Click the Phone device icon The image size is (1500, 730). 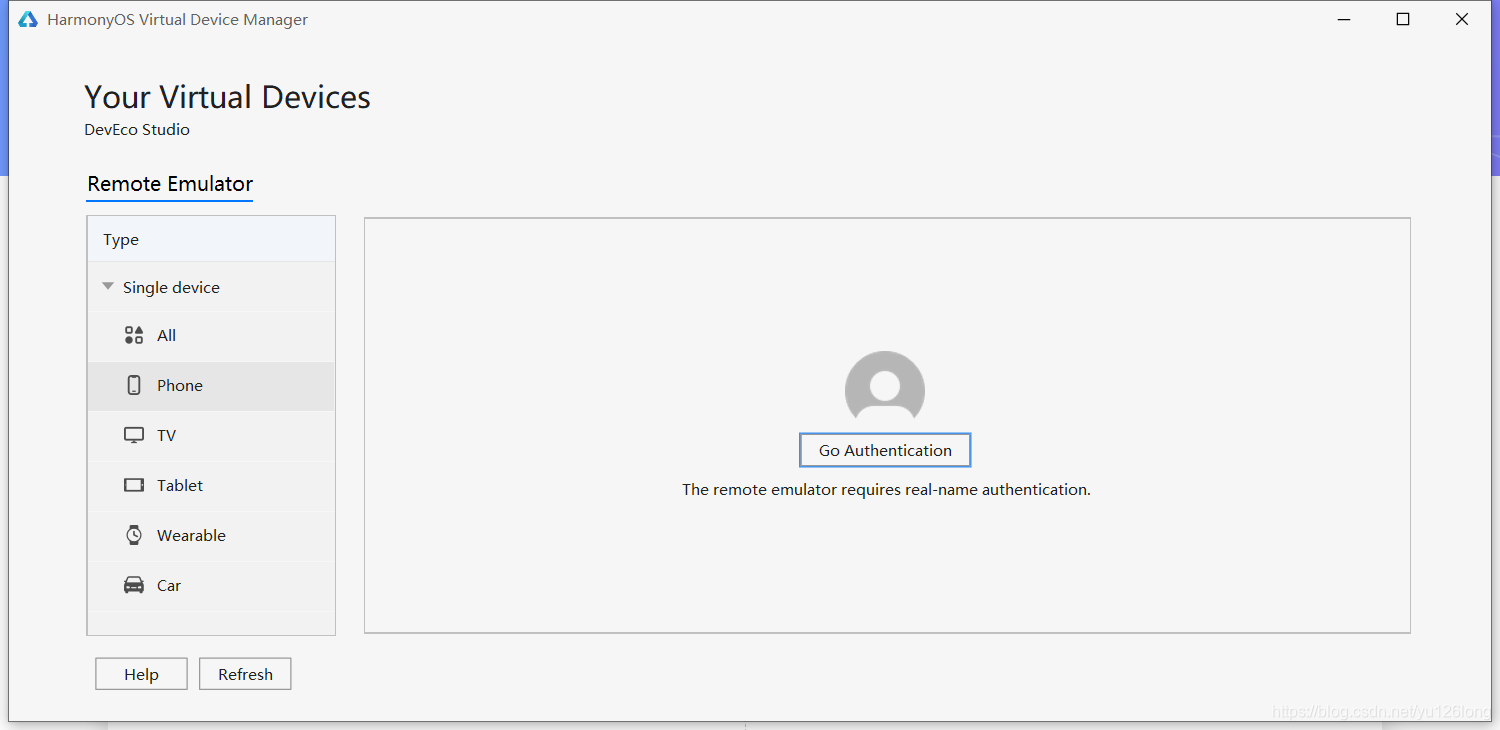[x=134, y=385]
